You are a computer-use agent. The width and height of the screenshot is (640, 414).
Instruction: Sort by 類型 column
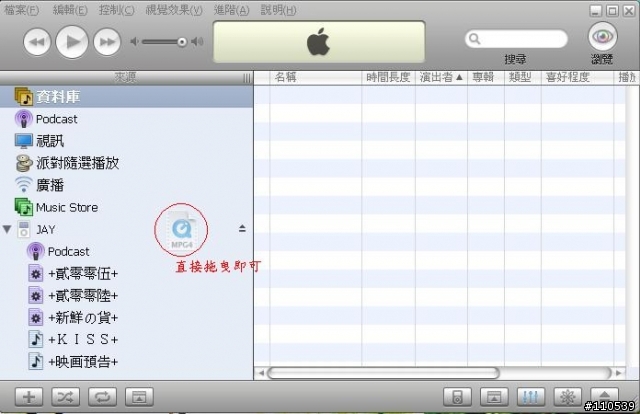coord(523,77)
